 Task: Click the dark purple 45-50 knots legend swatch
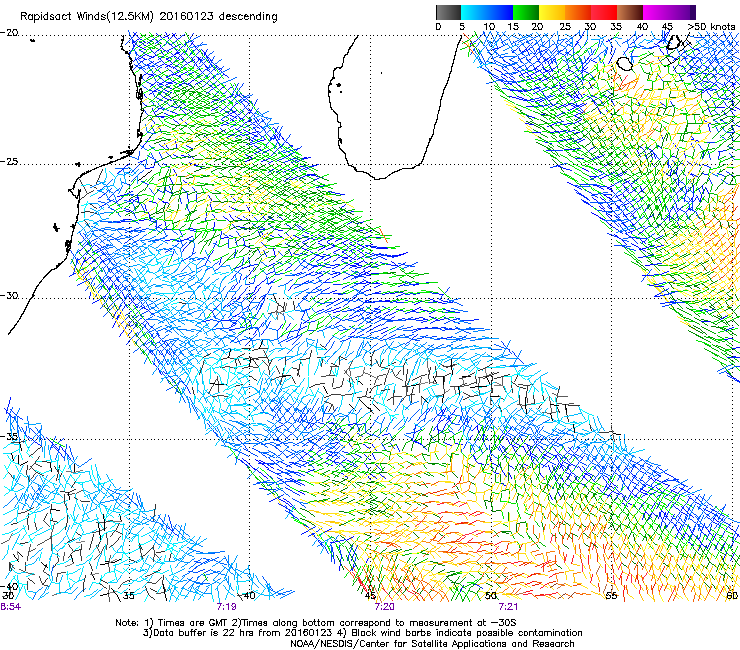(682, 12)
